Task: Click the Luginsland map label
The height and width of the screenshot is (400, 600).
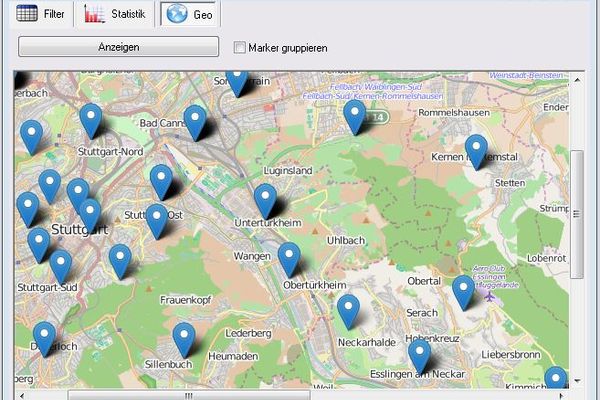Action: coord(288,170)
